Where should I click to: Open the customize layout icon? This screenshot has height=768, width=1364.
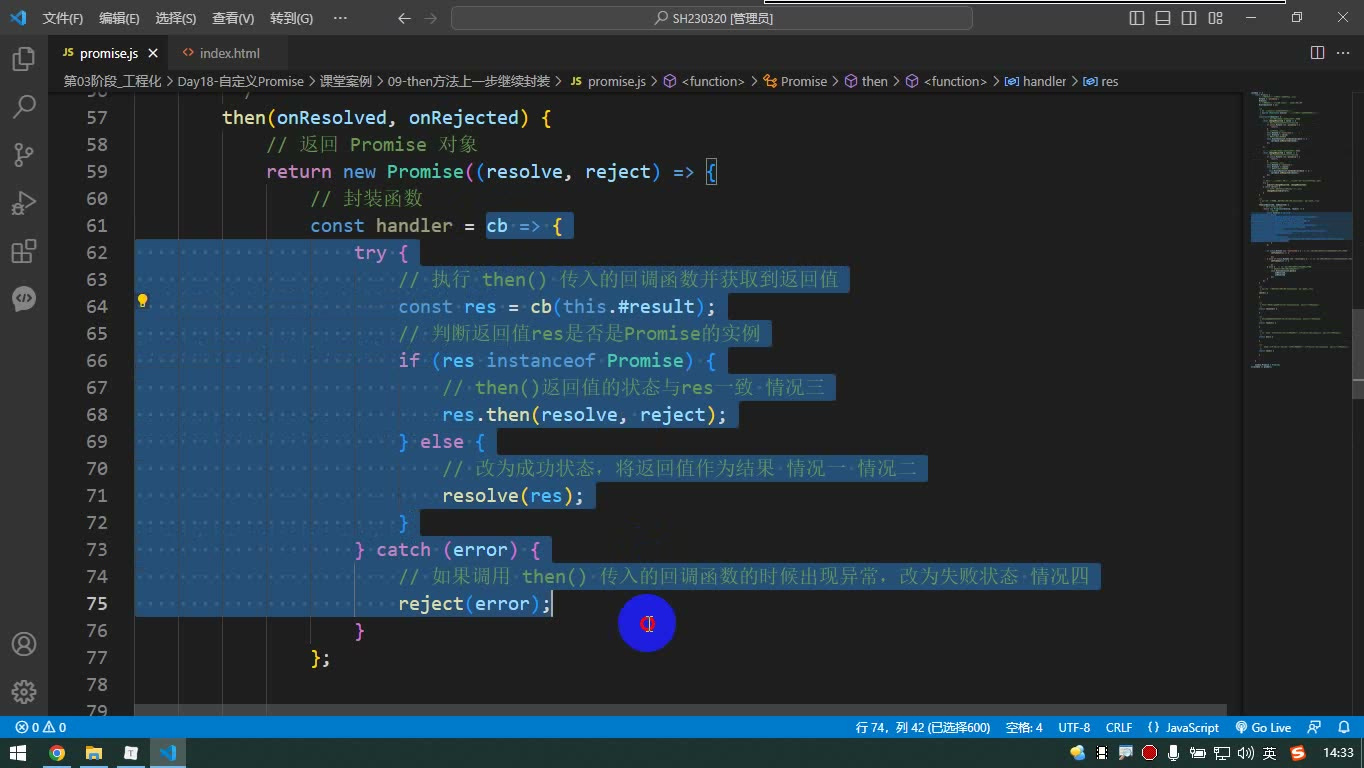pyautogui.click(x=1215, y=18)
